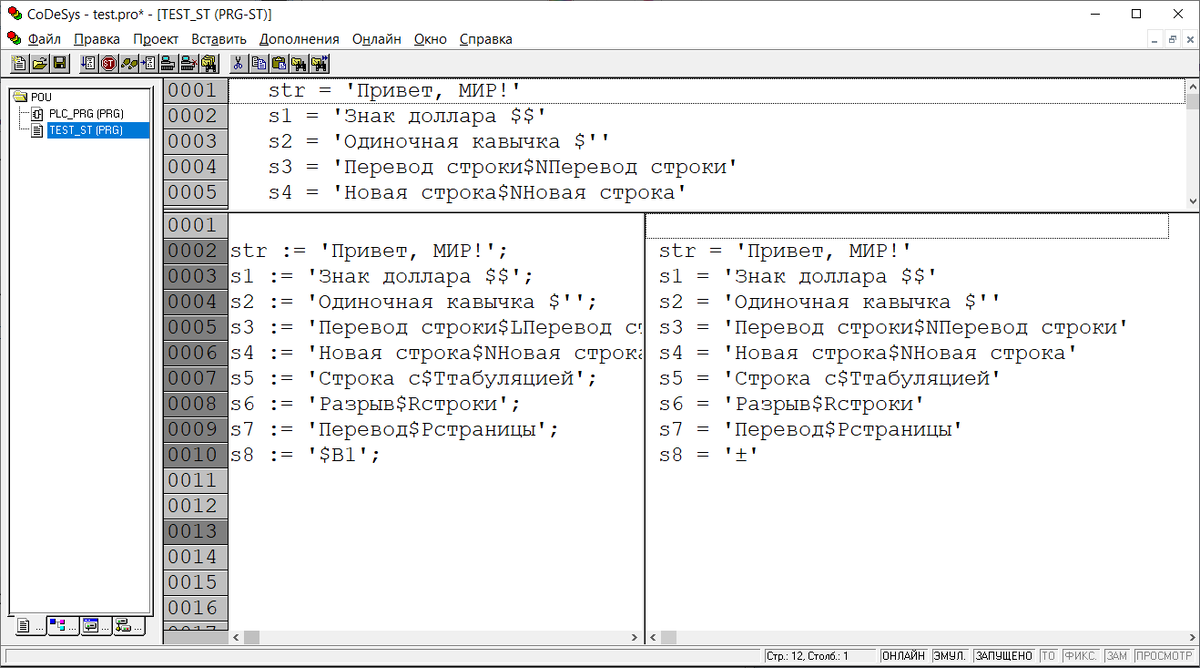This screenshot has height=668, width=1200.
Task: Find next occurrence toolbar icon
Action: pos(320,64)
